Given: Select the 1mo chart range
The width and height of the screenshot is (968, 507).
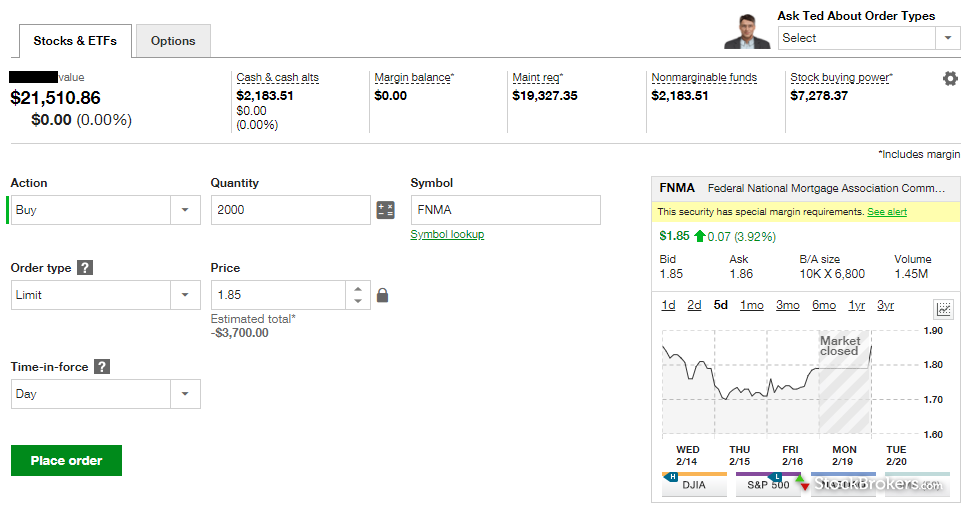Looking at the screenshot, I should [x=752, y=305].
